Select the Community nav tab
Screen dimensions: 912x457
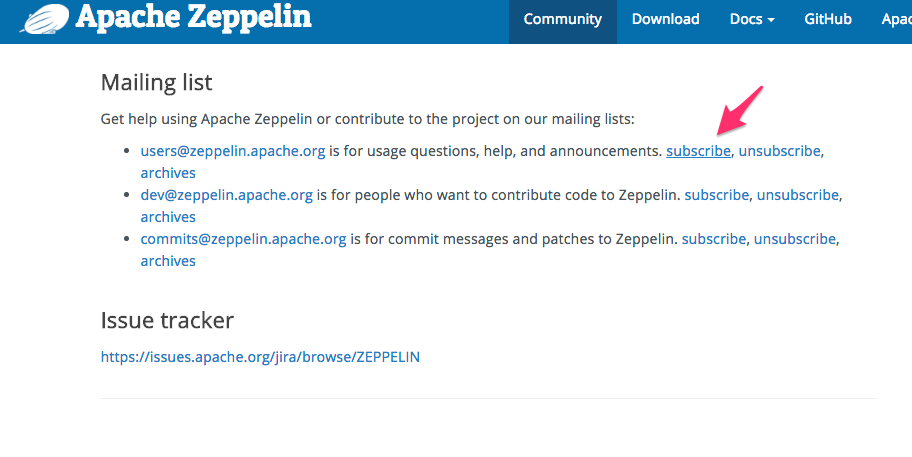pyautogui.click(x=563, y=19)
